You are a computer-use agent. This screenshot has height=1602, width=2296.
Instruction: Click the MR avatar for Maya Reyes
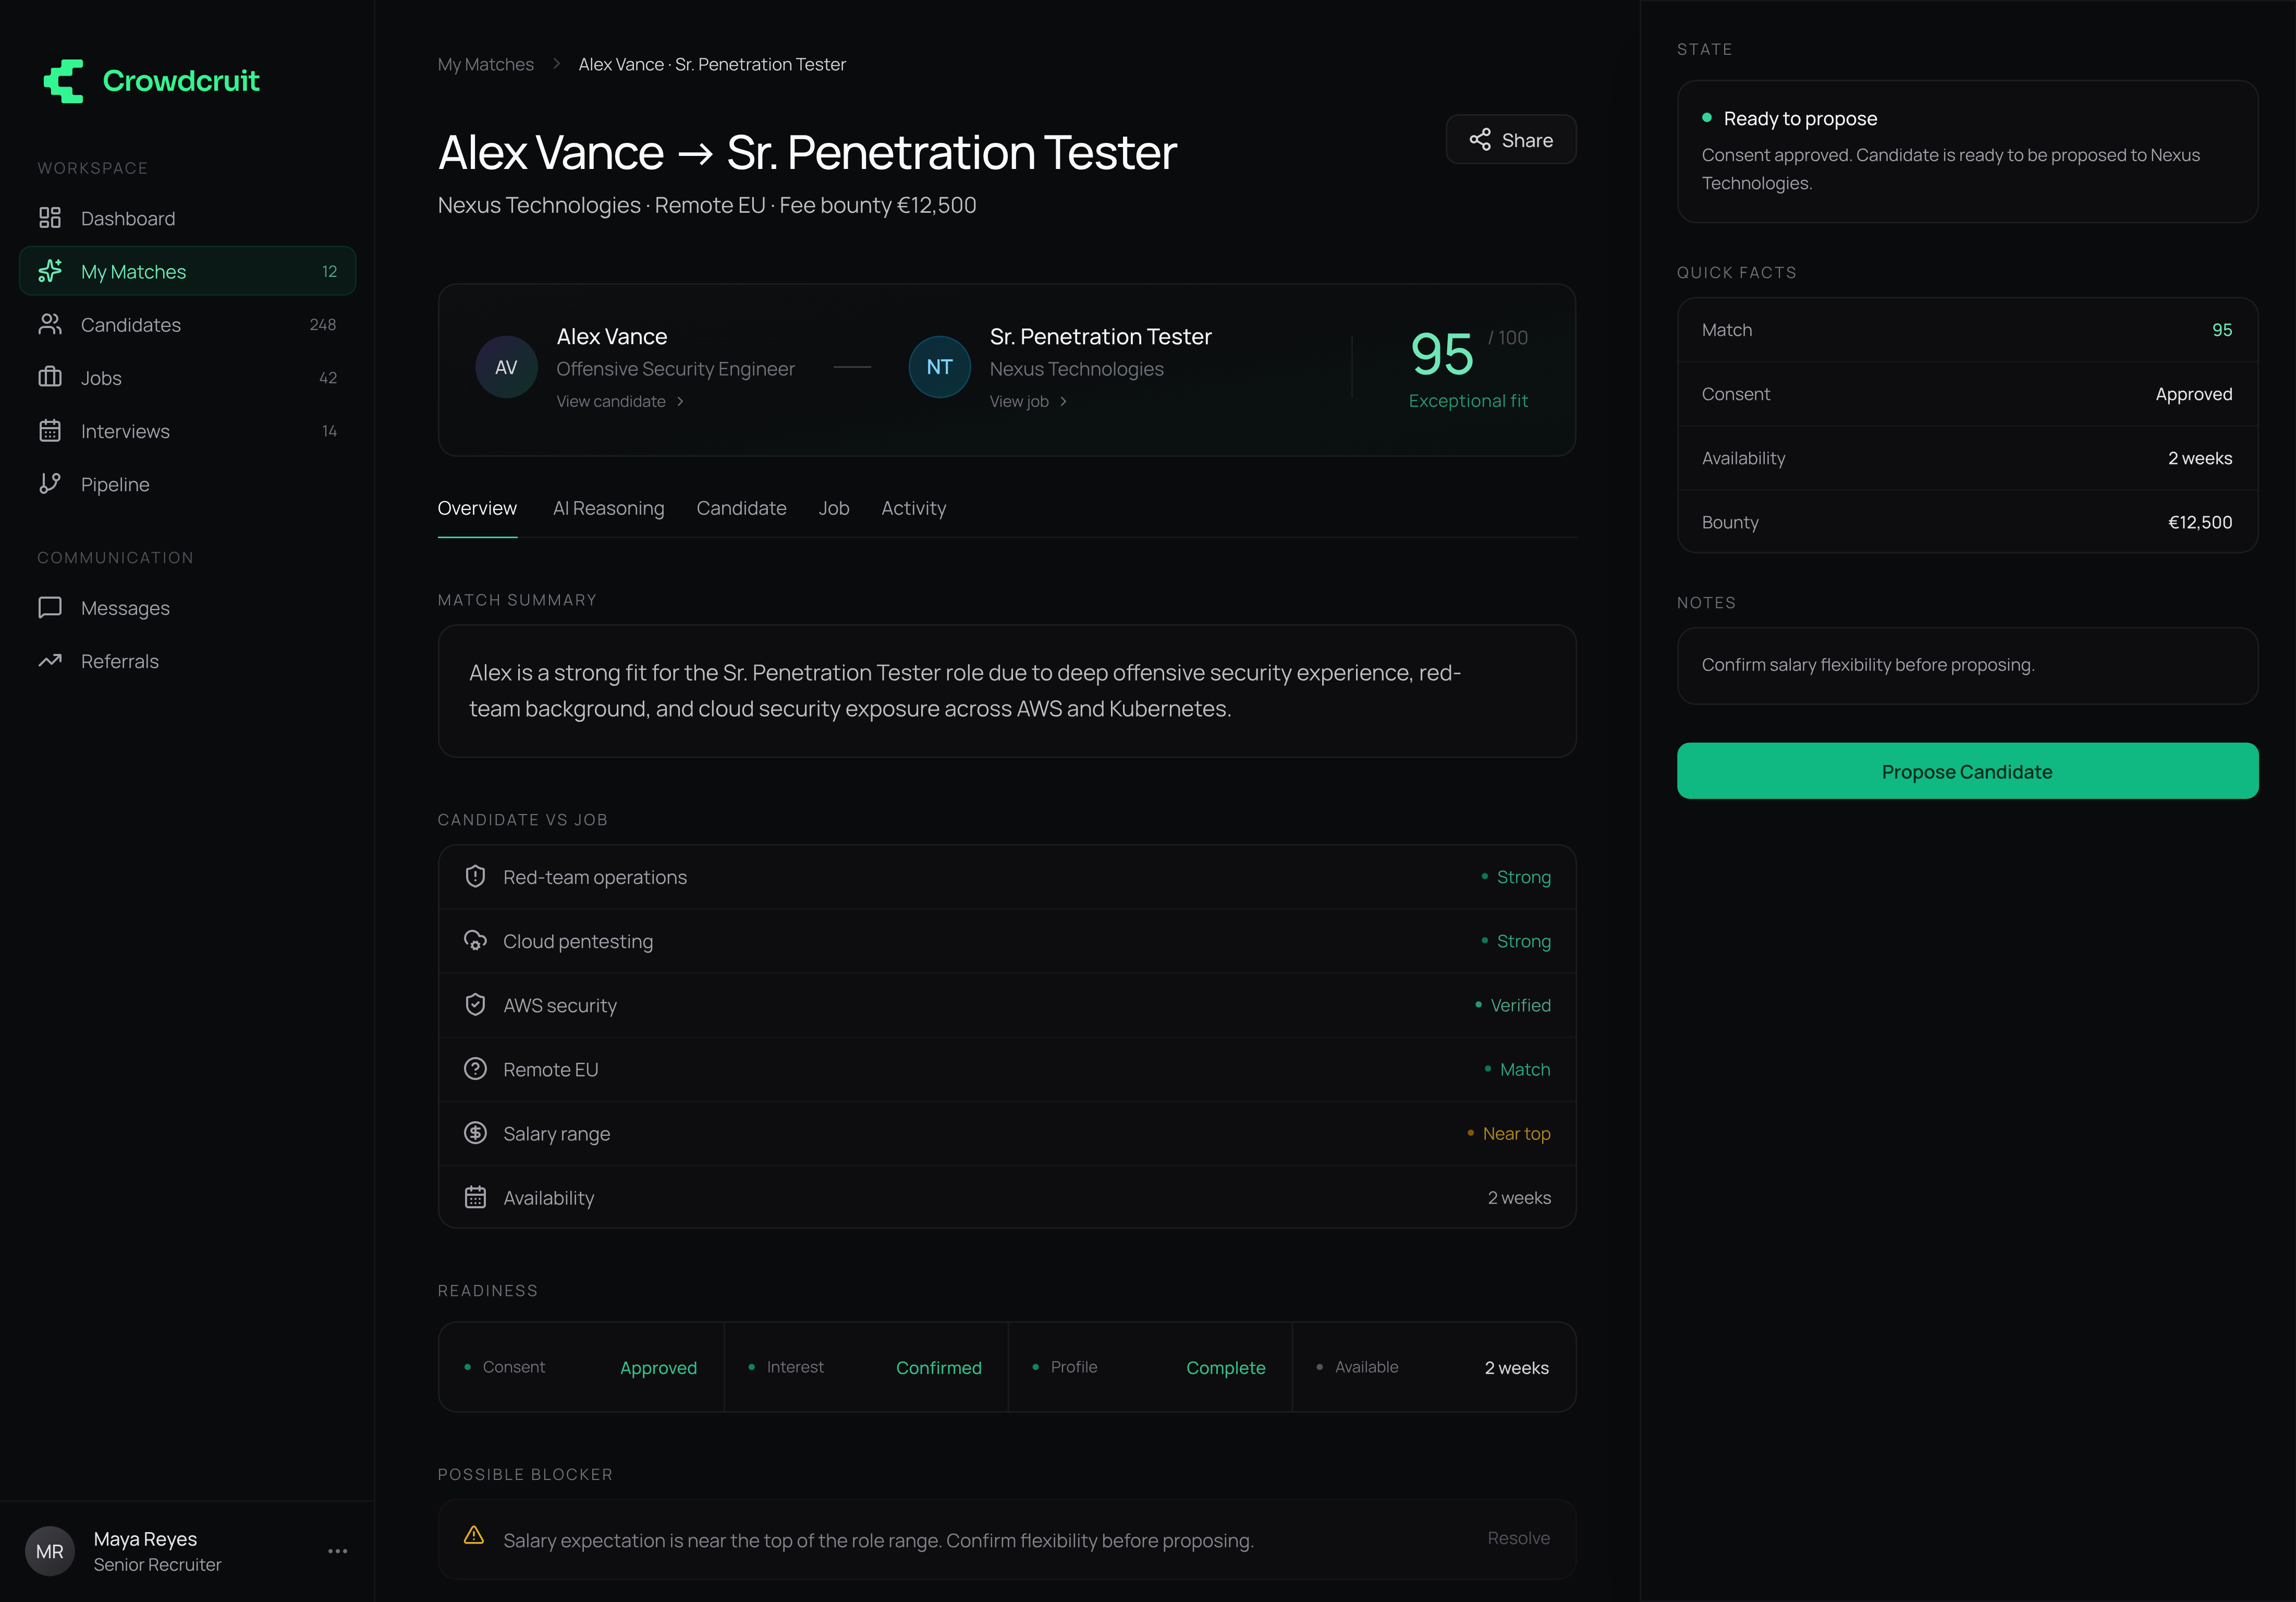pos(50,1551)
